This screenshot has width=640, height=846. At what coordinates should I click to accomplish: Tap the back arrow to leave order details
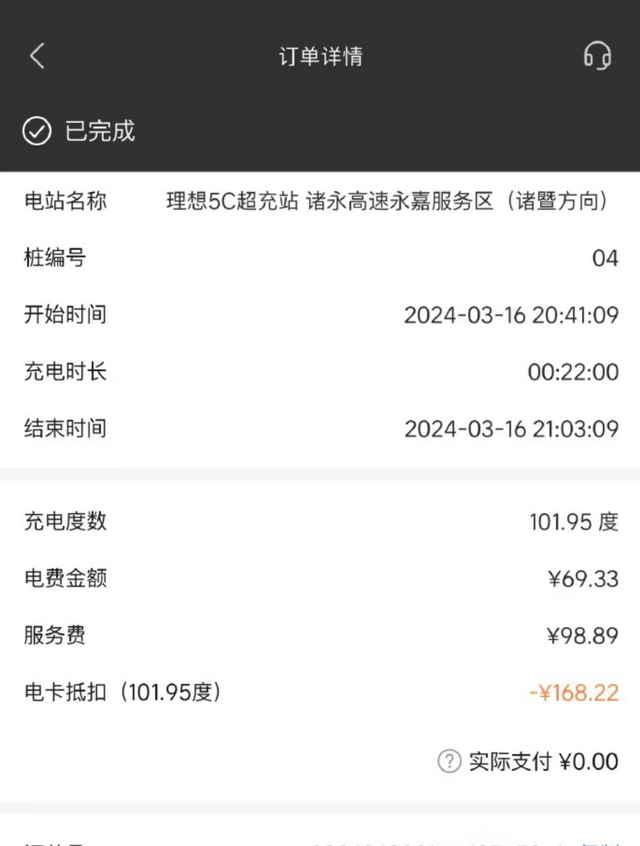pyautogui.click(x=37, y=56)
